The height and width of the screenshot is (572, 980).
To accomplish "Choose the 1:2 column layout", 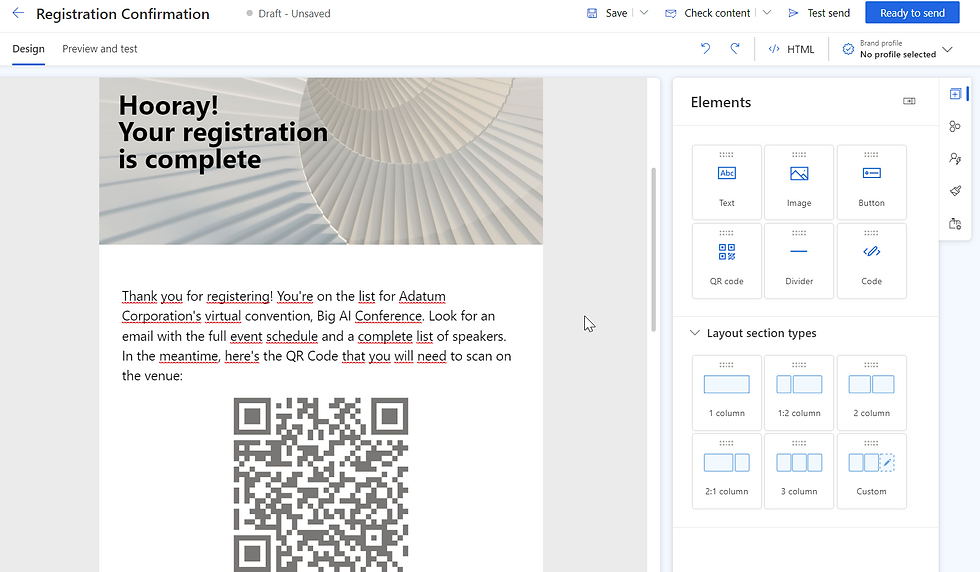I will point(799,393).
